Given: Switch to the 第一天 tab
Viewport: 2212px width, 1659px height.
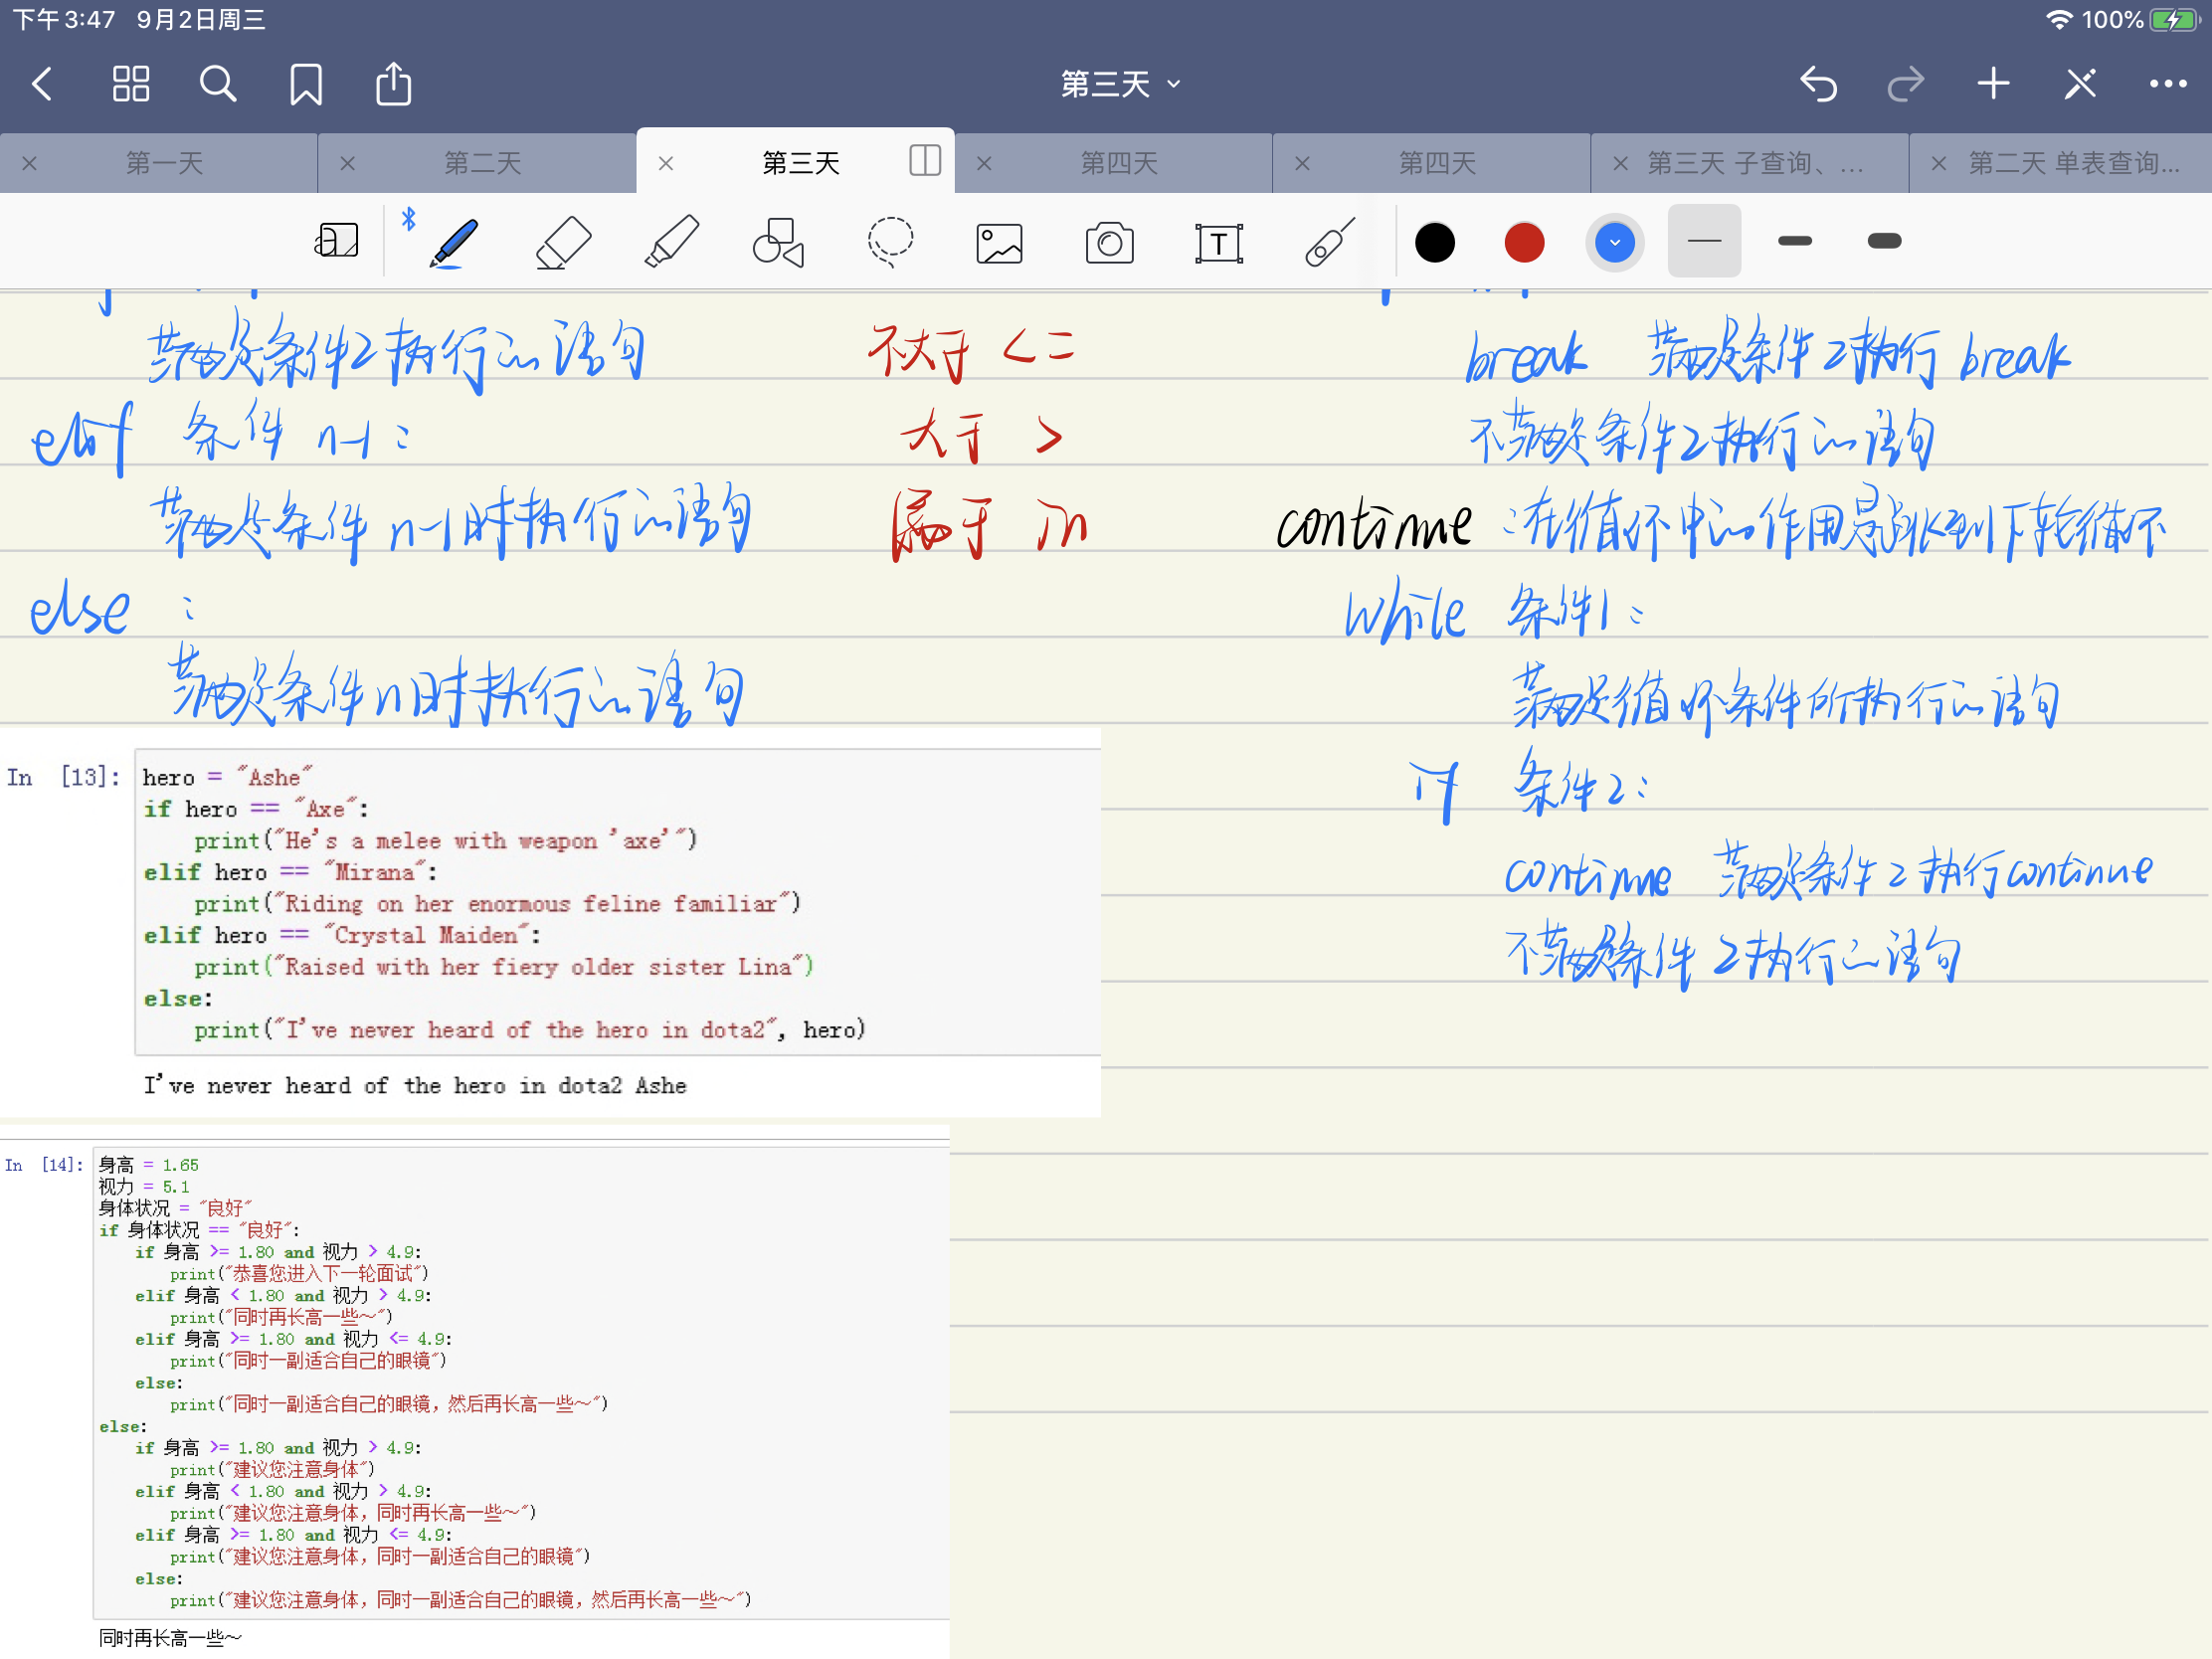Looking at the screenshot, I should [x=164, y=163].
